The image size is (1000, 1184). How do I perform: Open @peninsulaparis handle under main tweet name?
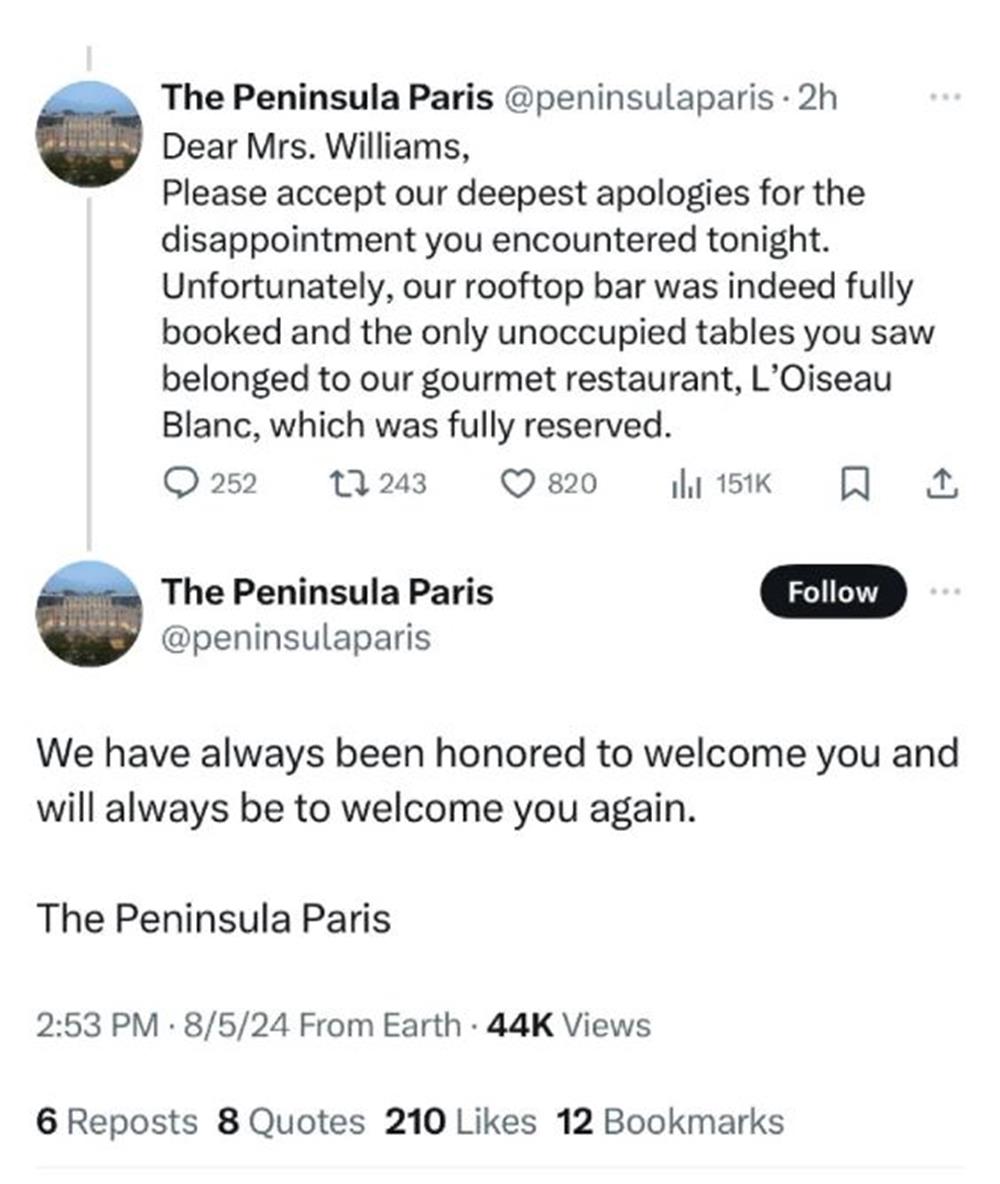pos(296,638)
